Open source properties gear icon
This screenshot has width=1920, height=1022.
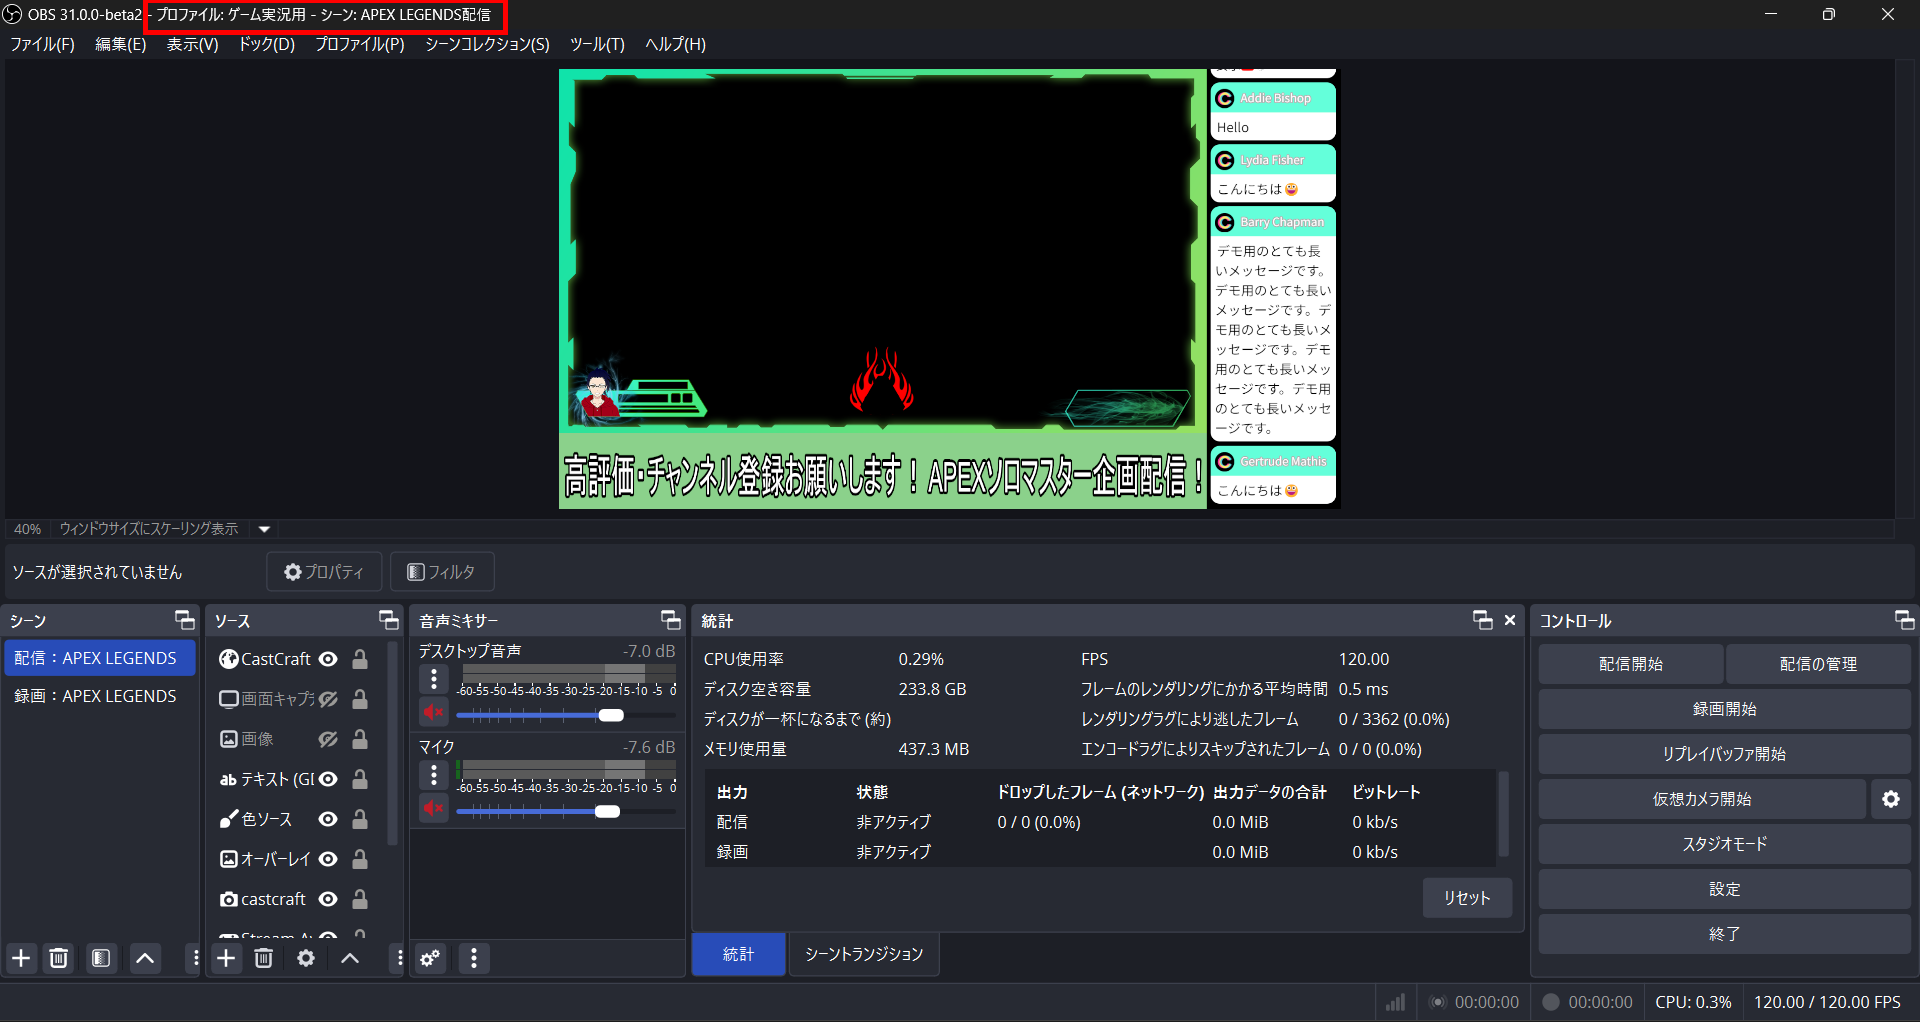click(x=306, y=958)
